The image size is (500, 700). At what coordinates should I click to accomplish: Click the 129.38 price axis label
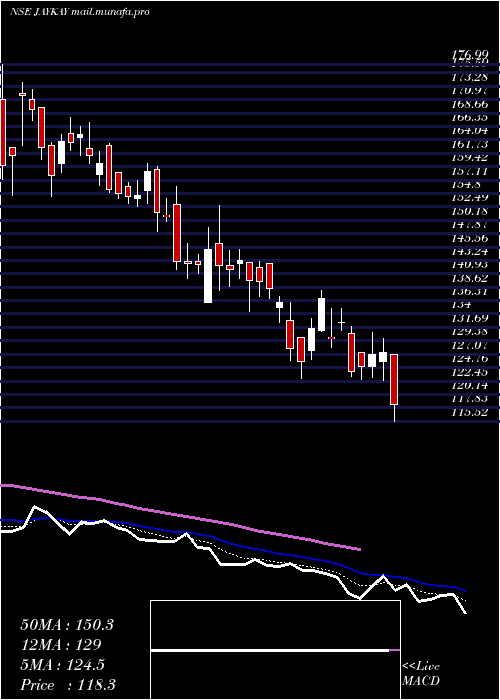pyautogui.click(x=470, y=332)
